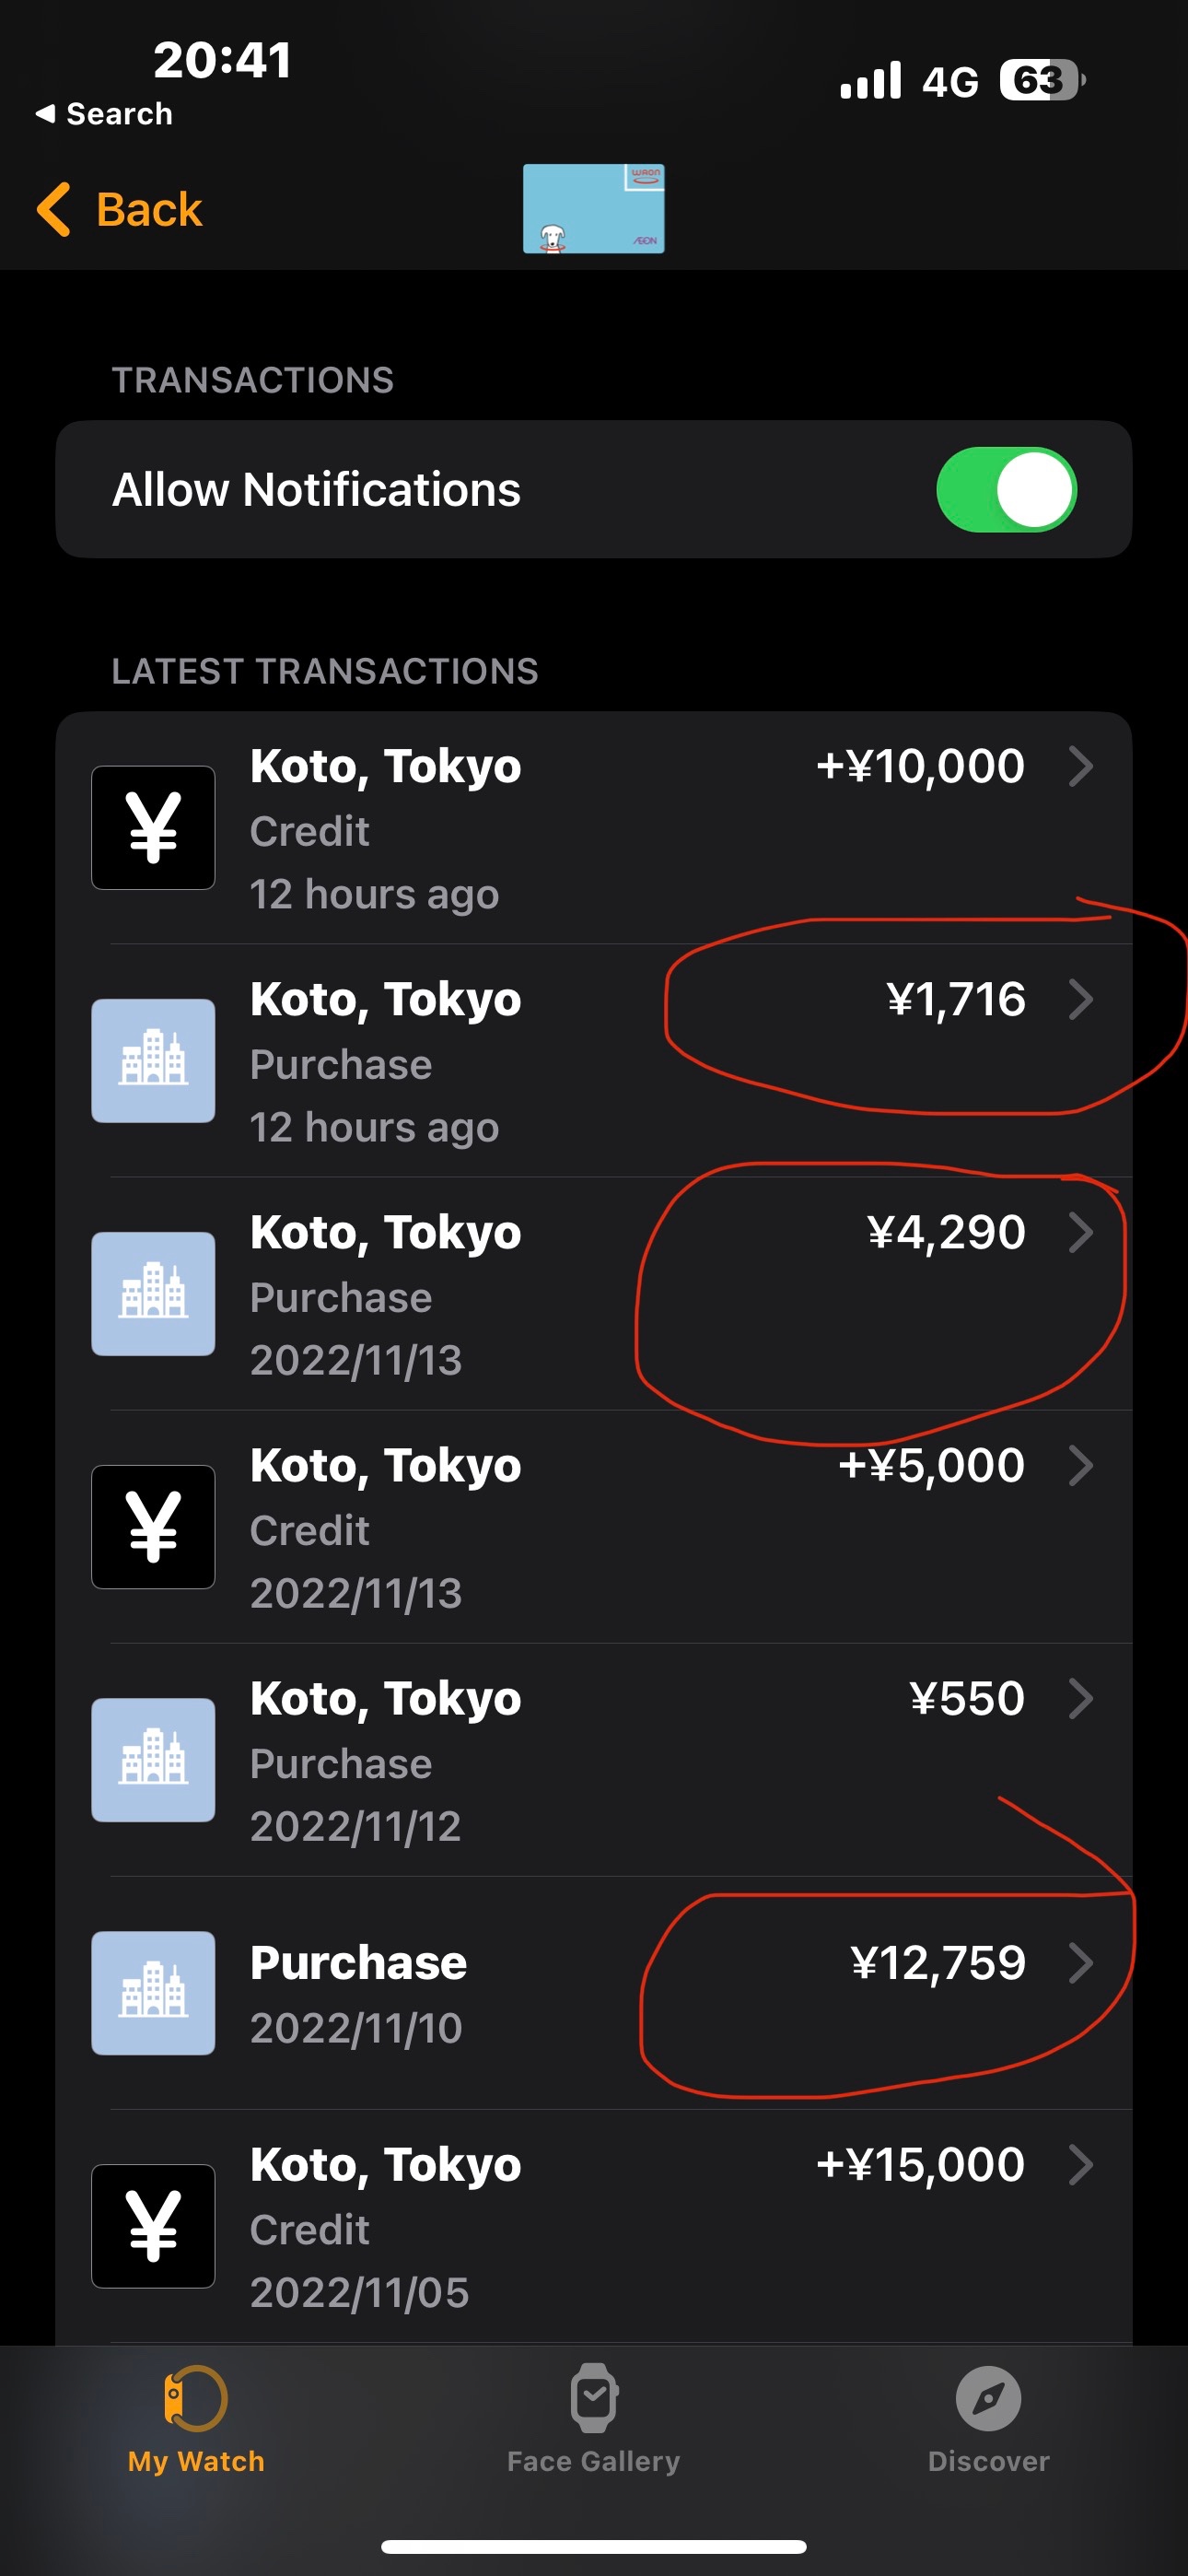Tap the yen icon for +¥5,000 credit
This screenshot has width=1188, height=2576.
click(153, 1526)
